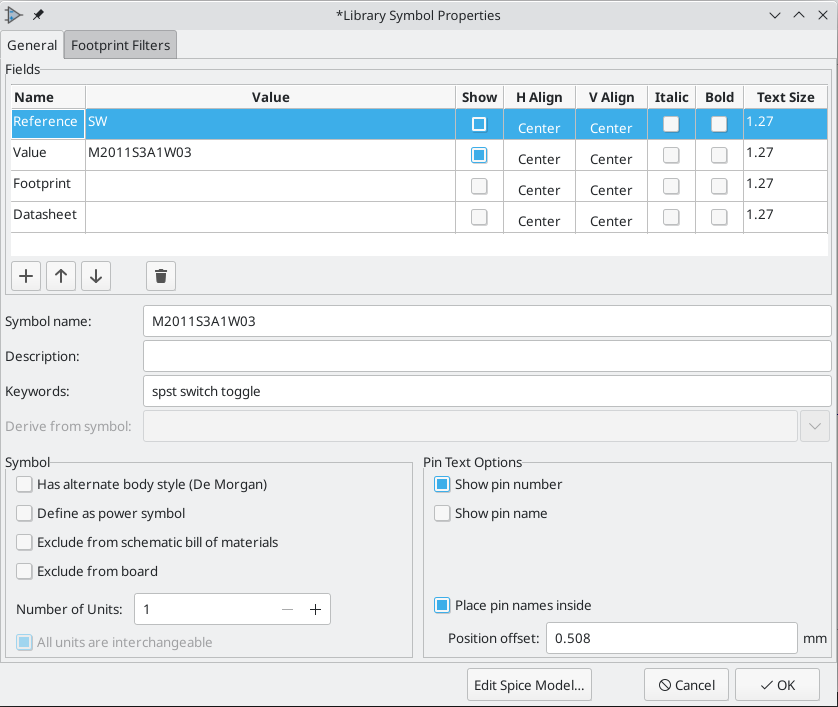838x707 pixels.
Task: Decrease Number of Units with minus
Action: [287, 610]
